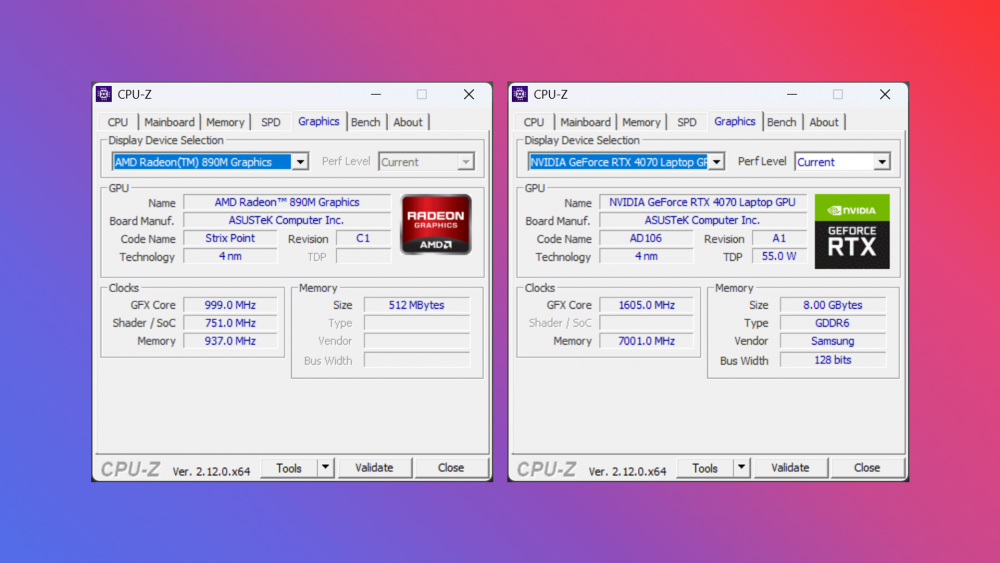This screenshot has height=563, width=1000.
Task: Switch to Mainboard tab in left window
Action: pyautogui.click(x=169, y=122)
